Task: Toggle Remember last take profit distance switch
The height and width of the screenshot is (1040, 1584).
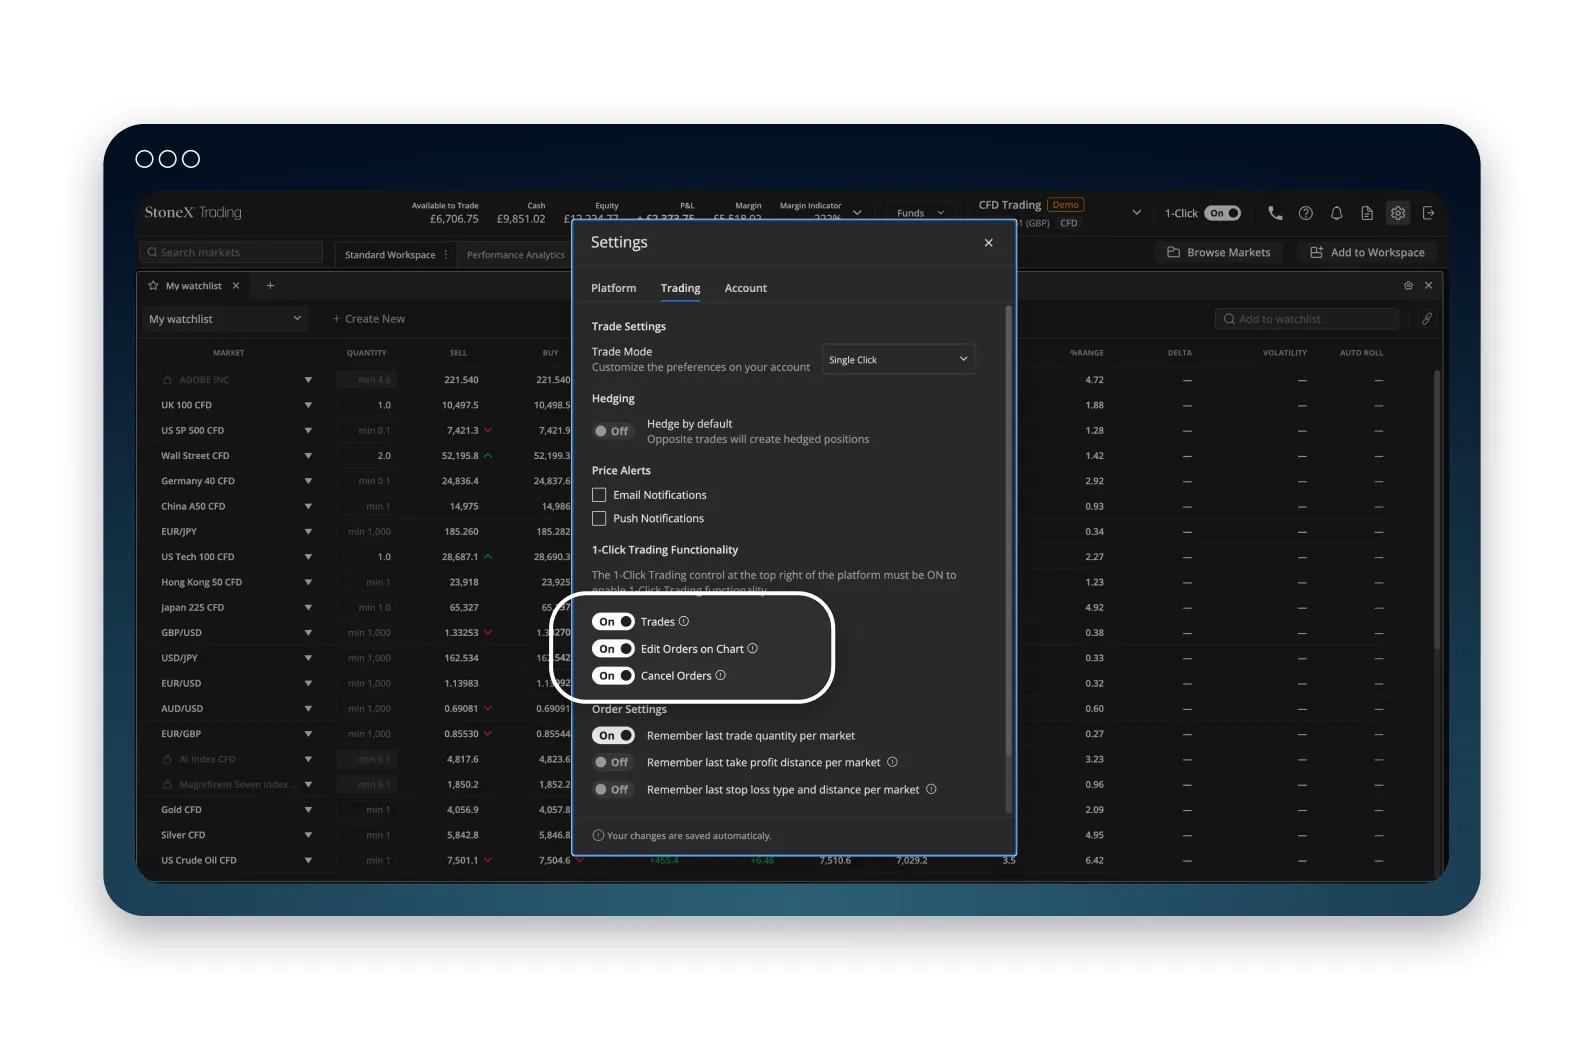Action: click(612, 763)
